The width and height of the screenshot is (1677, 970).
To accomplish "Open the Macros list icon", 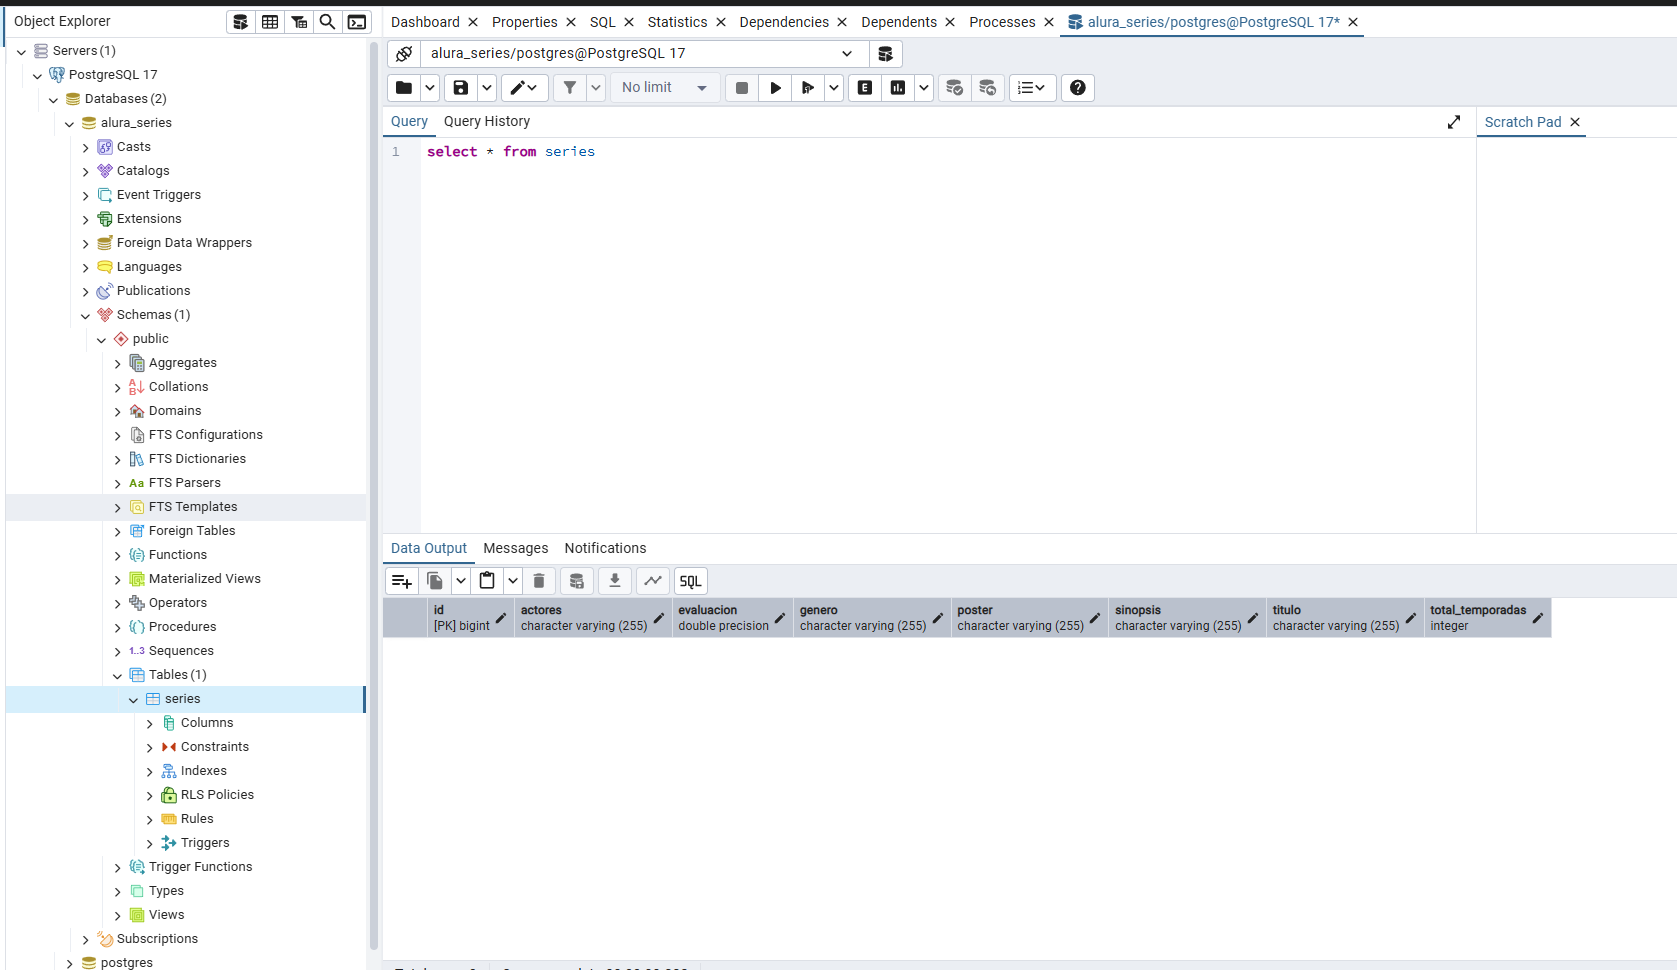I will coord(1032,88).
